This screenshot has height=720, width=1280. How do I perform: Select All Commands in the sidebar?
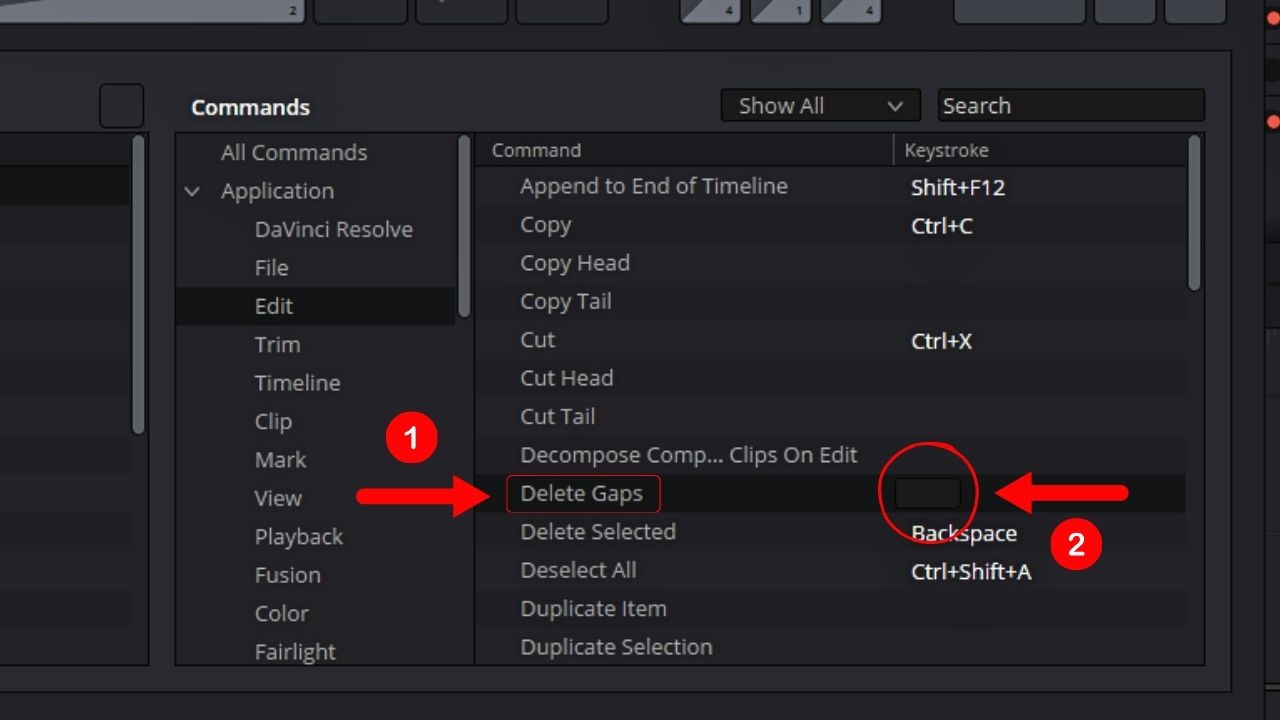pos(292,152)
